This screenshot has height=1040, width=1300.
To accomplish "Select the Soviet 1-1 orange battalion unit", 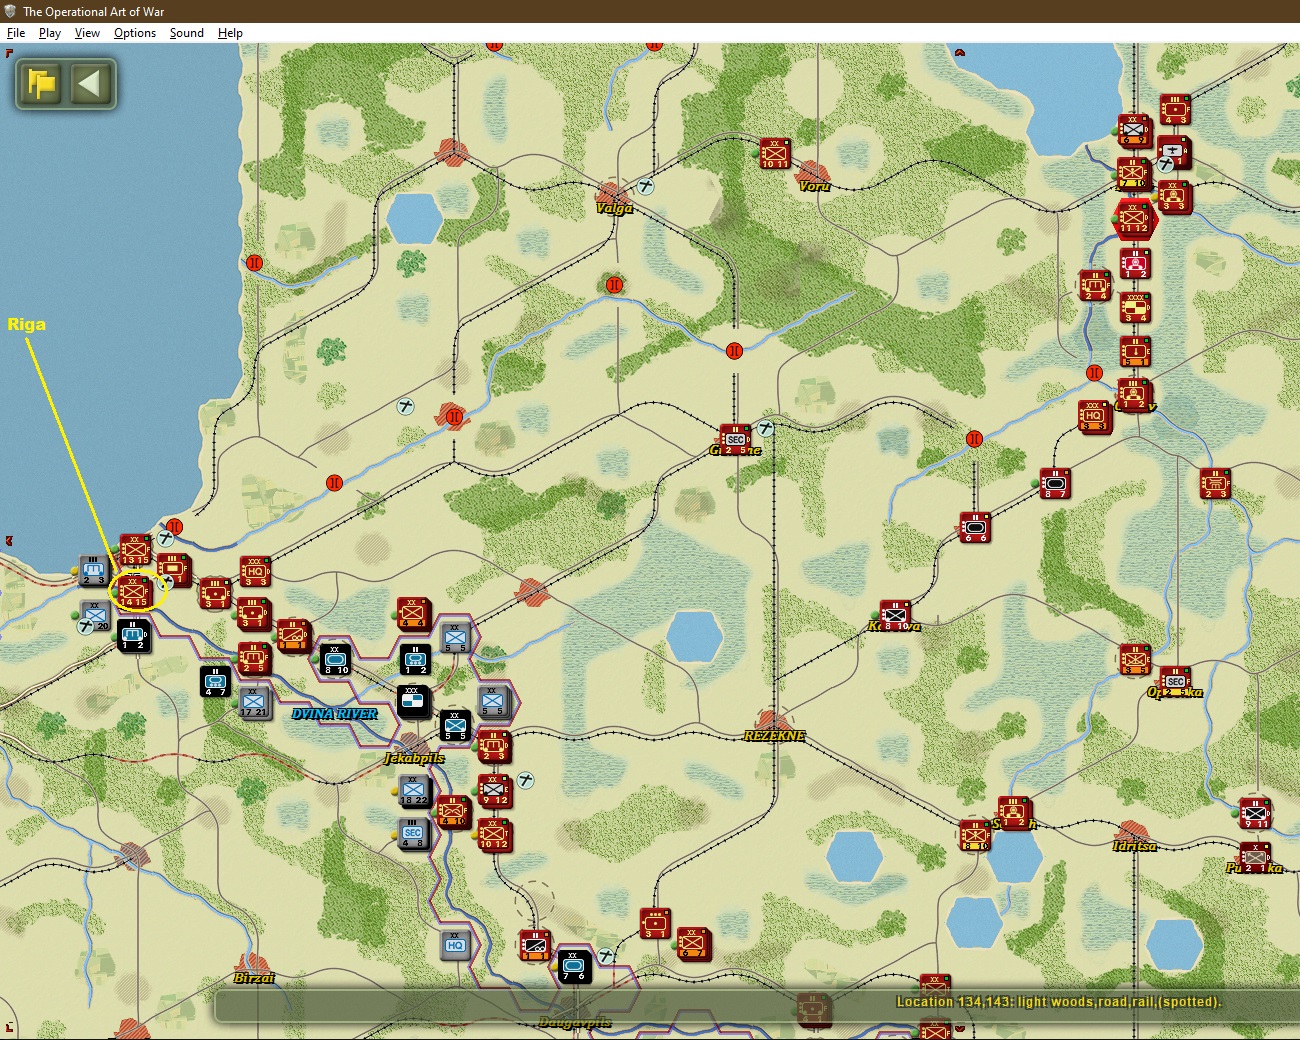I will click(x=293, y=635).
